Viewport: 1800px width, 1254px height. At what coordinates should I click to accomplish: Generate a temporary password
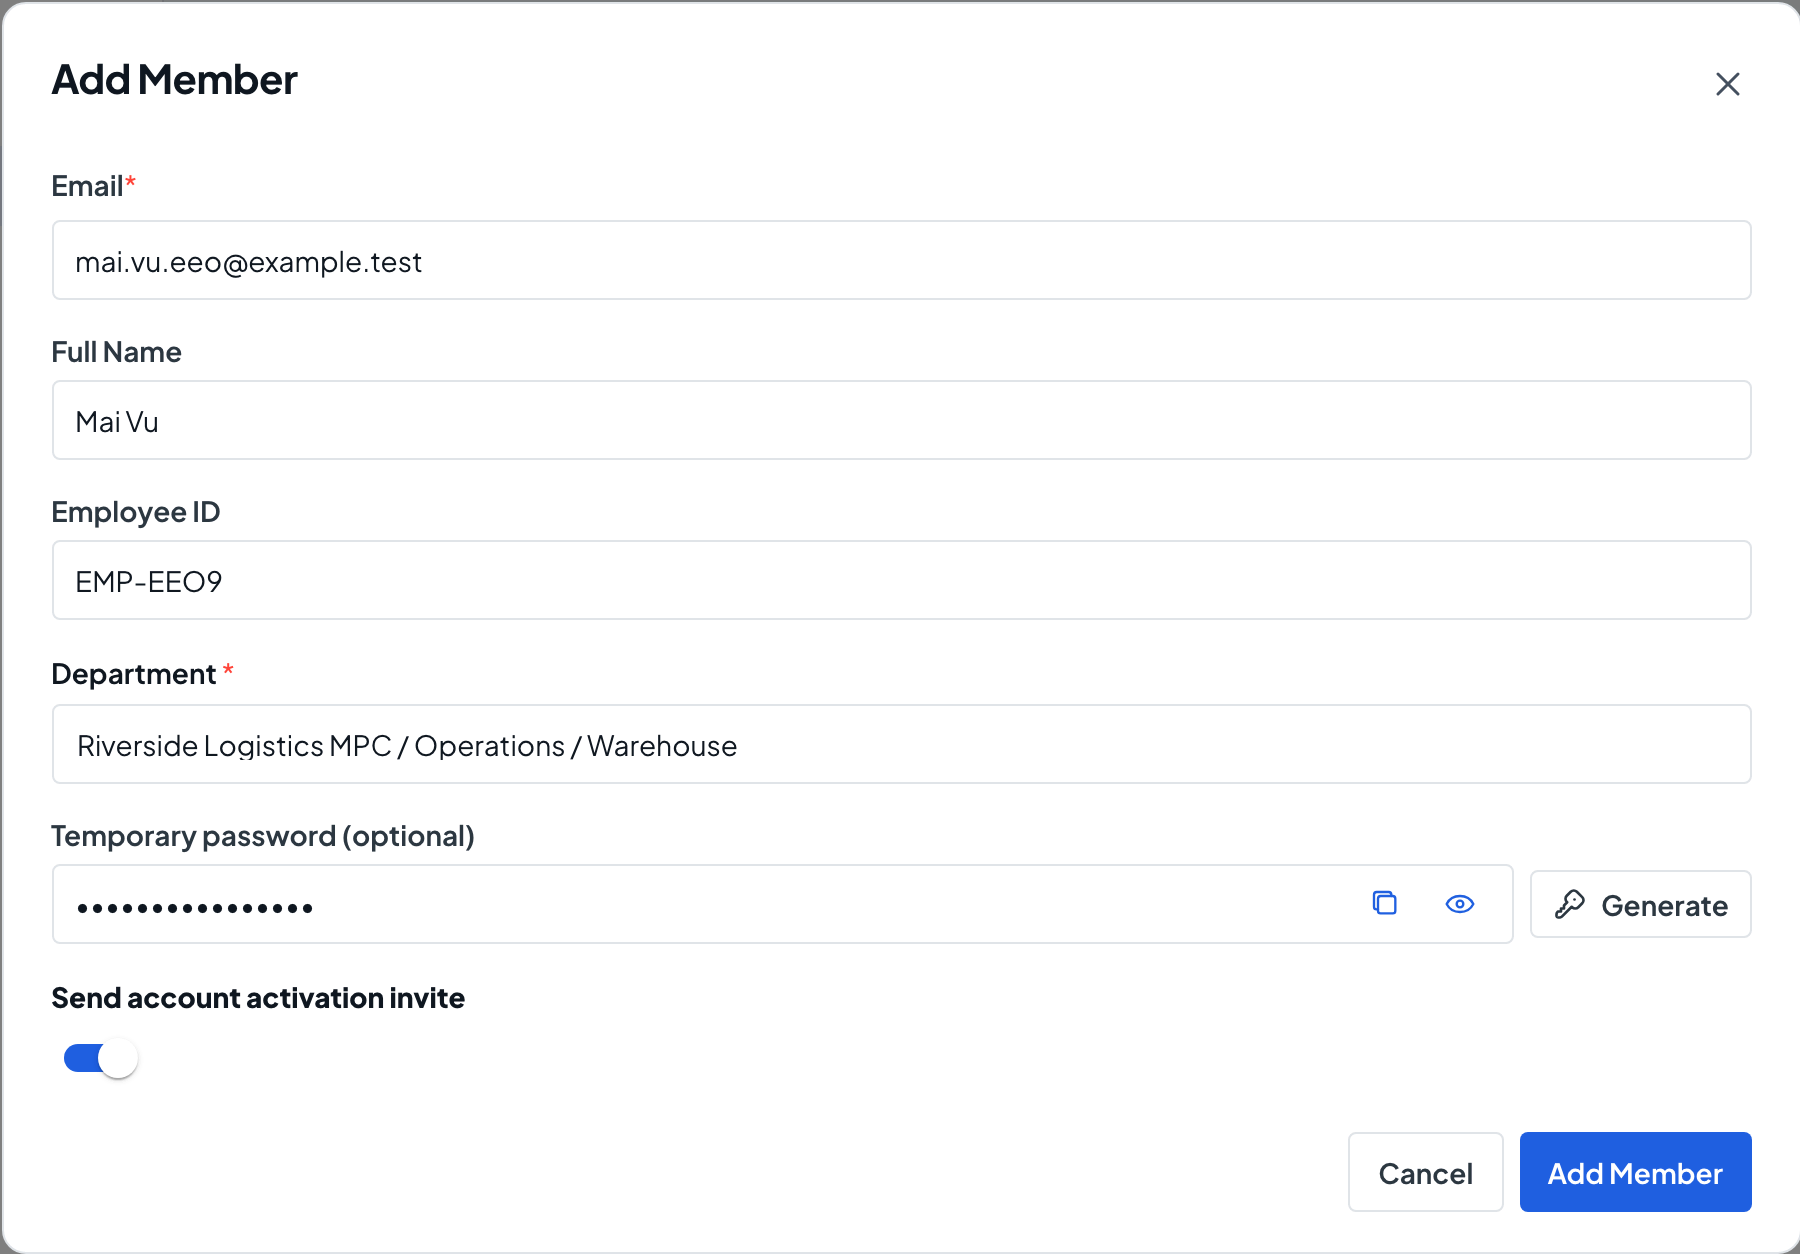pyautogui.click(x=1640, y=904)
